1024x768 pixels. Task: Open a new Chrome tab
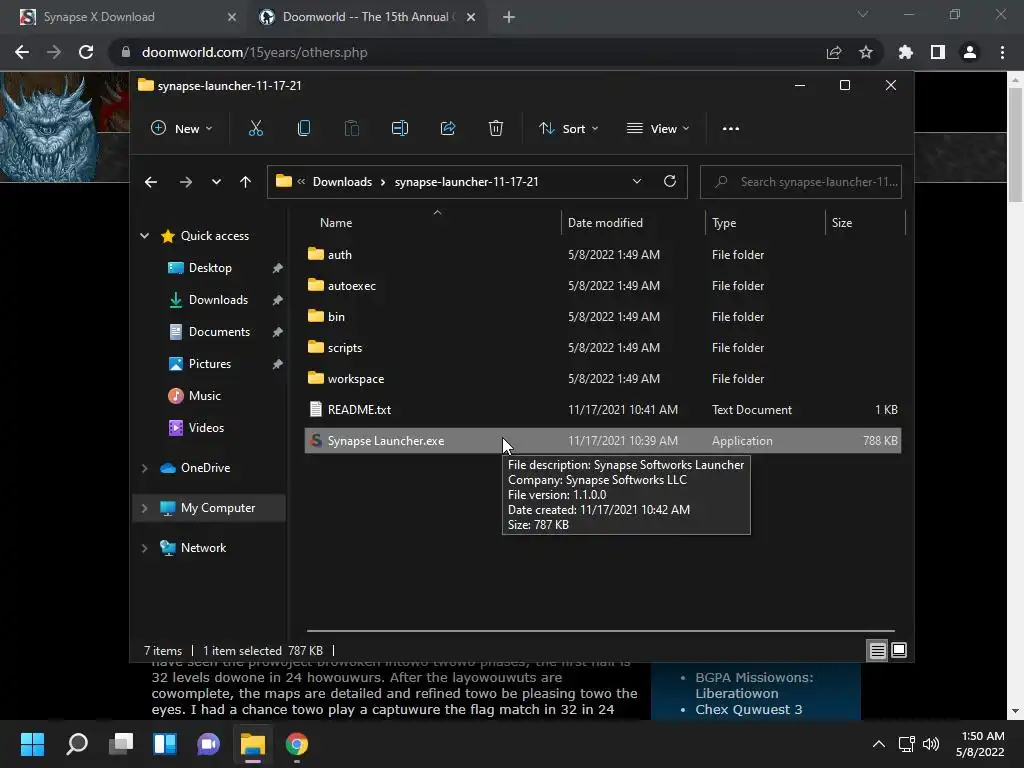509,17
